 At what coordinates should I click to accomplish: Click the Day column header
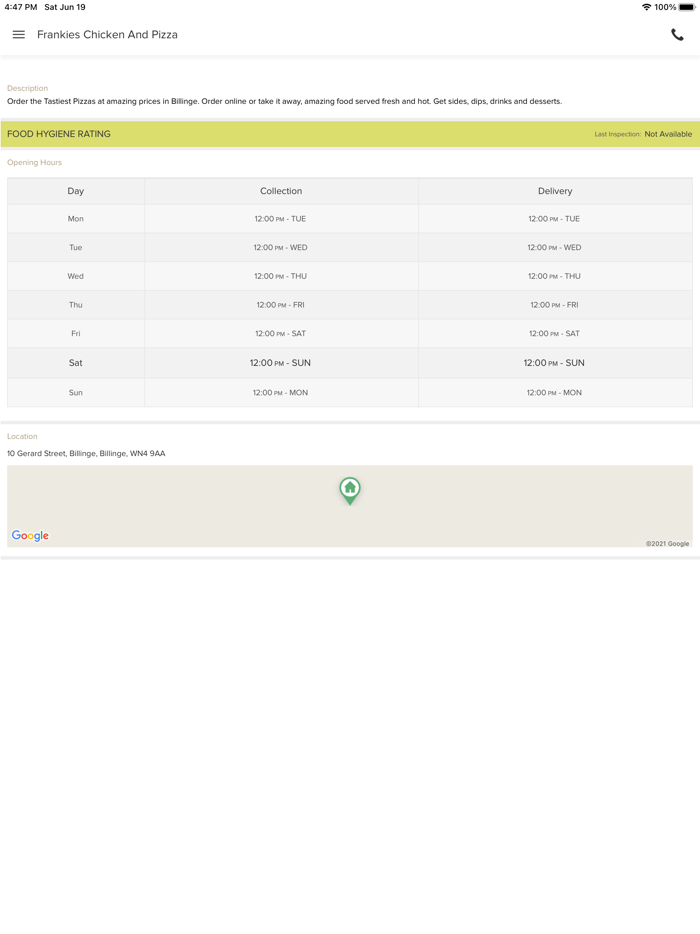coord(76,191)
